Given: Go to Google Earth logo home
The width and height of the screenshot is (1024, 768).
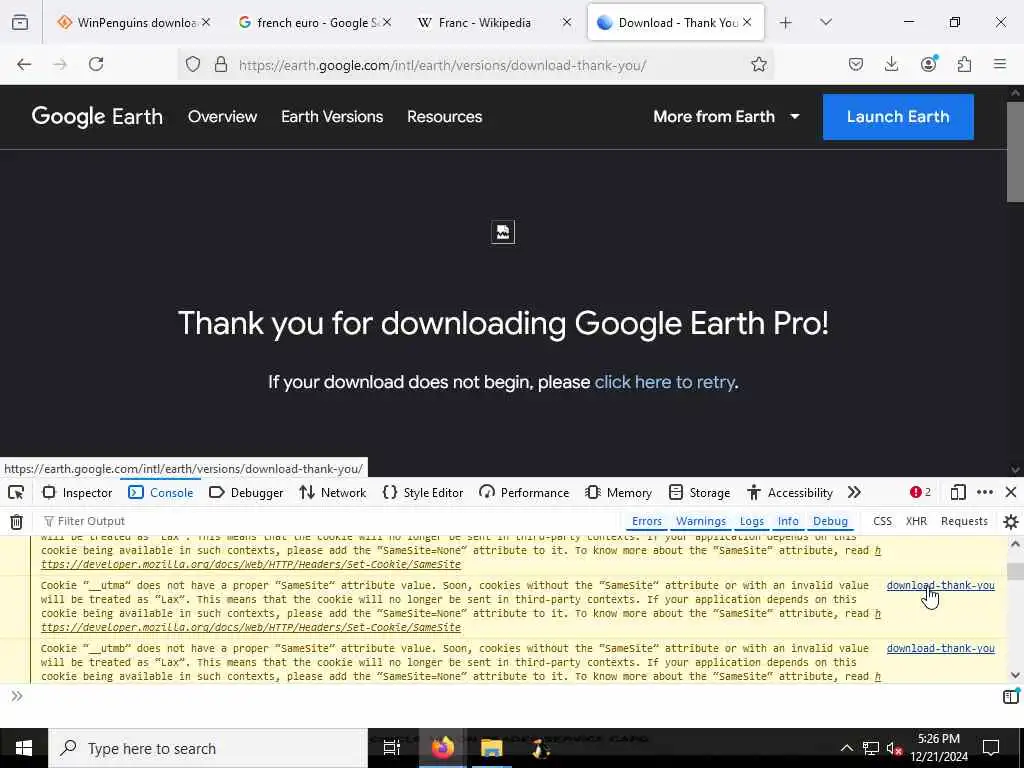Looking at the screenshot, I should tap(97, 117).
